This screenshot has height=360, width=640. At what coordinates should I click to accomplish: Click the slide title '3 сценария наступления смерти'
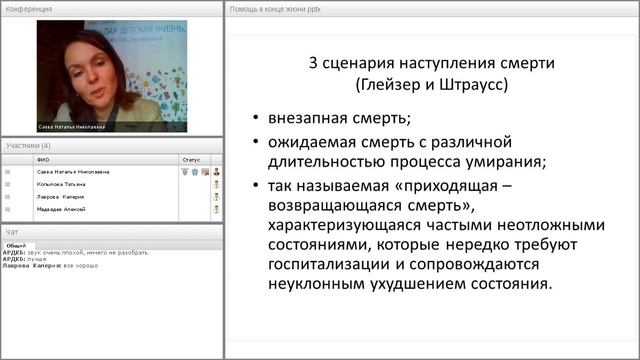coord(432,63)
